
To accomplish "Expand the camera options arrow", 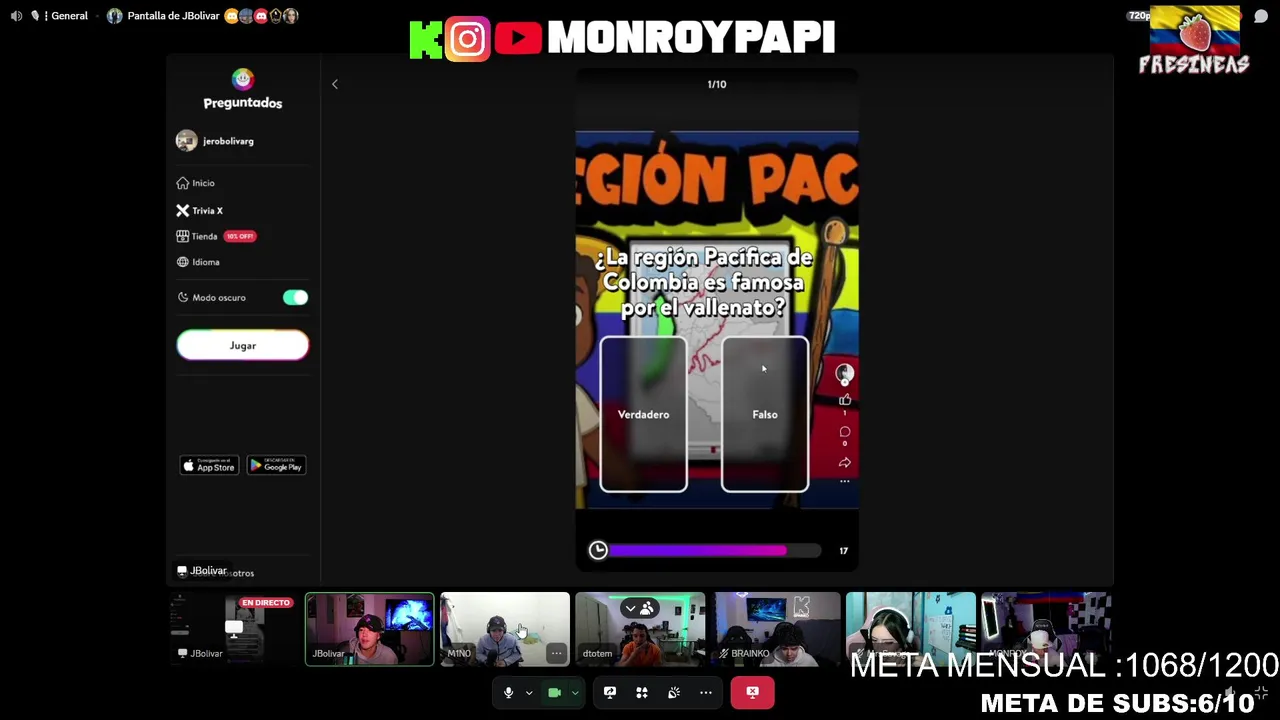I will pyautogui.click(x=575, y=692).
